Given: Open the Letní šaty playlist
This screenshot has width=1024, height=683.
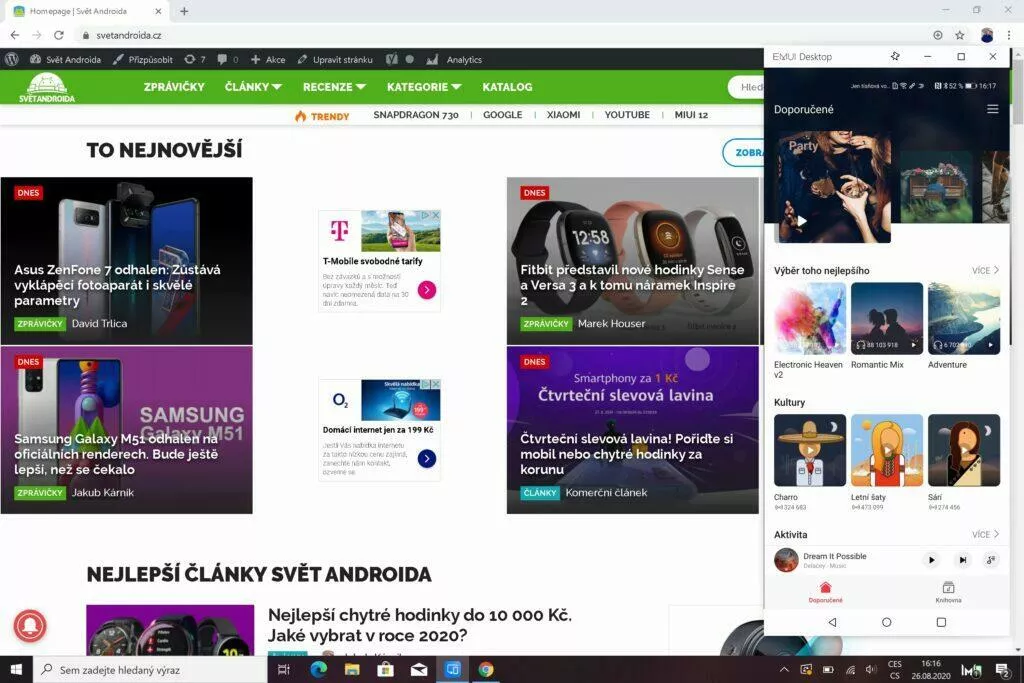Looking at the screenshot, I should point(887,451).
